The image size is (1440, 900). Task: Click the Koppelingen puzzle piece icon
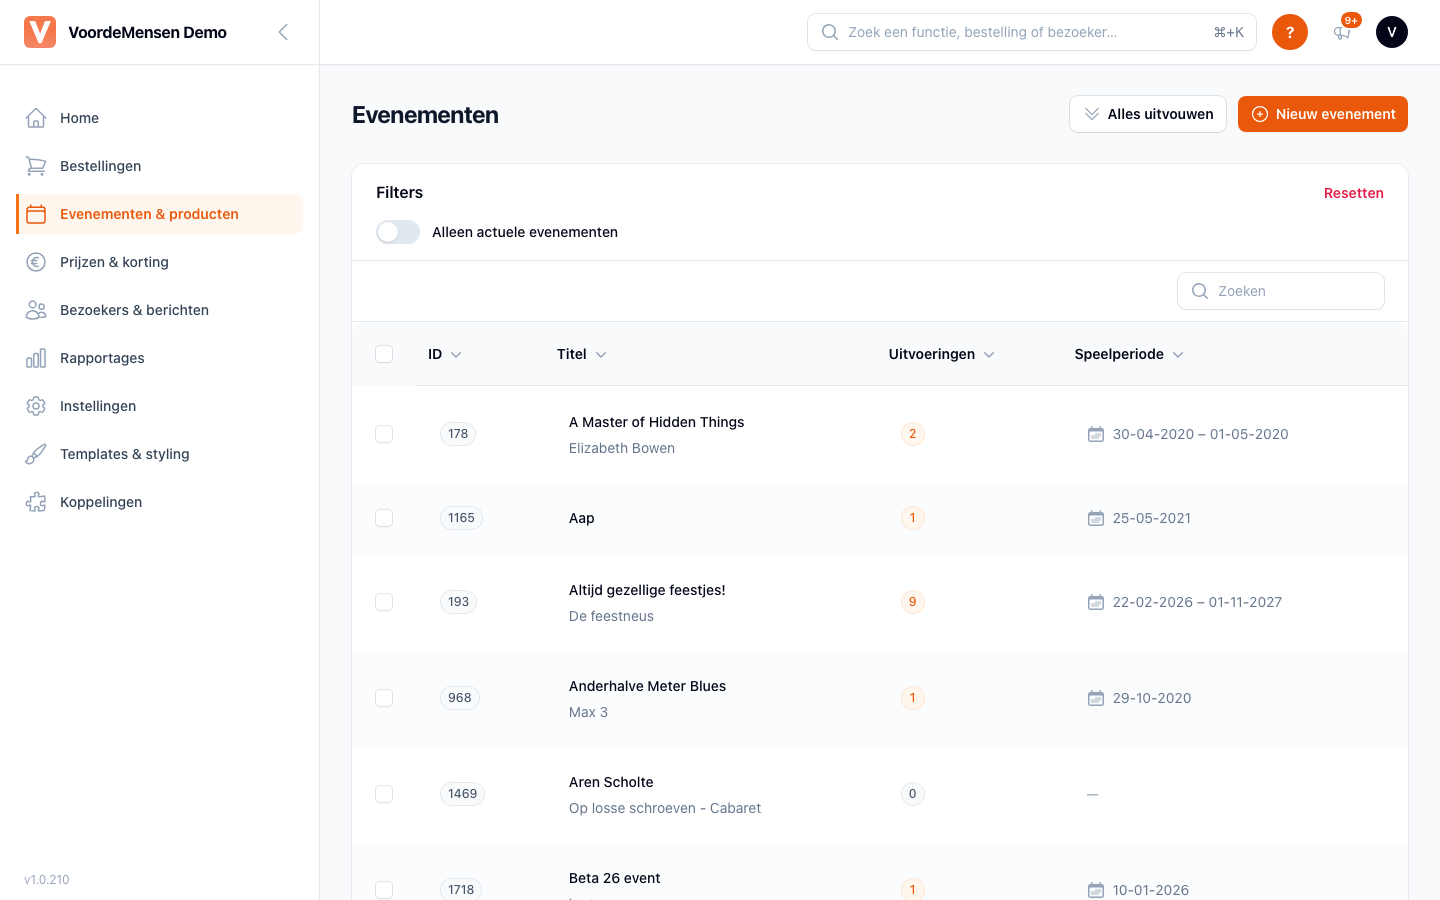click(36, 502)
